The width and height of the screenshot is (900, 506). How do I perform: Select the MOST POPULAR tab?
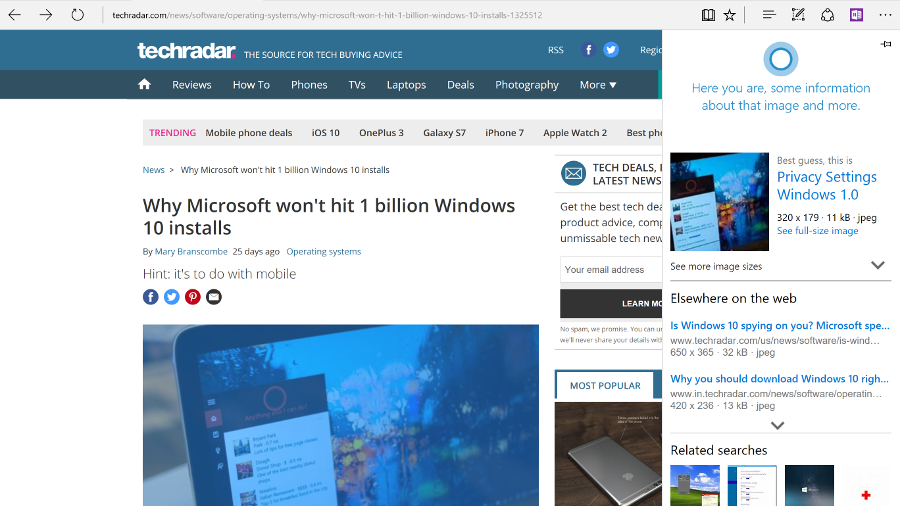[605, 386]
